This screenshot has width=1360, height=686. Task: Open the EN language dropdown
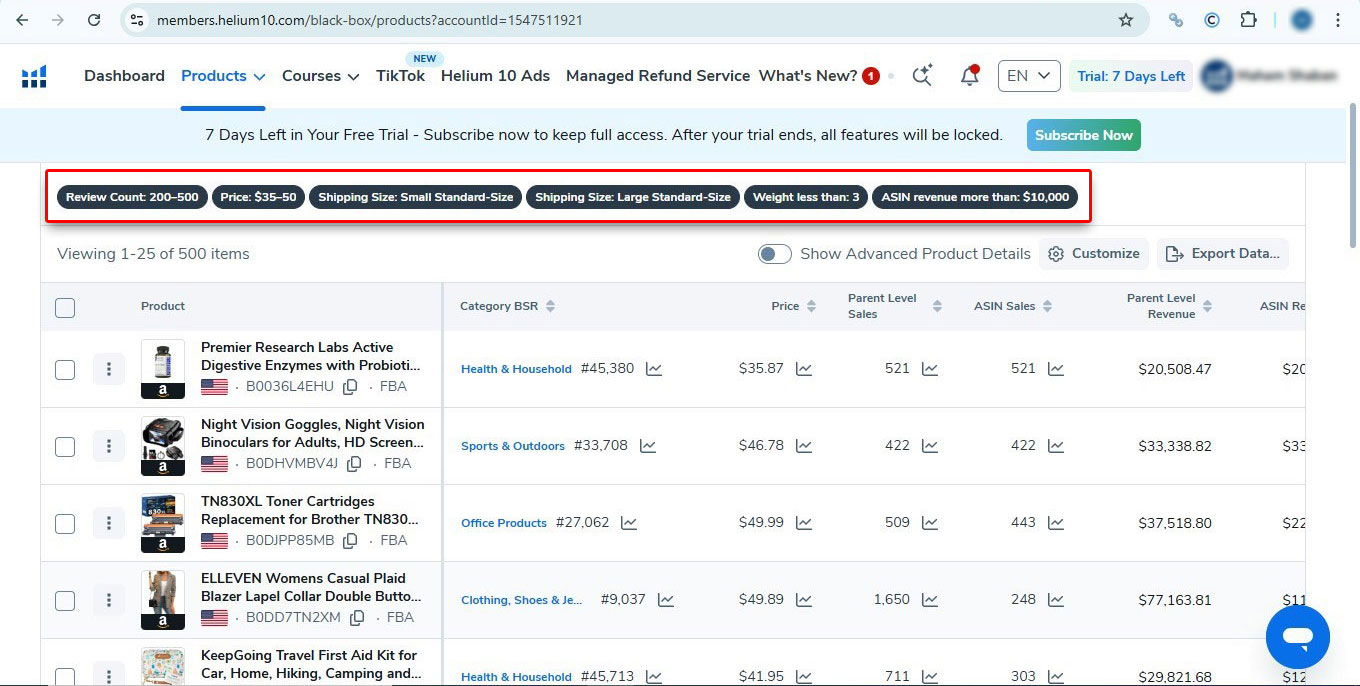point(1029,76)
